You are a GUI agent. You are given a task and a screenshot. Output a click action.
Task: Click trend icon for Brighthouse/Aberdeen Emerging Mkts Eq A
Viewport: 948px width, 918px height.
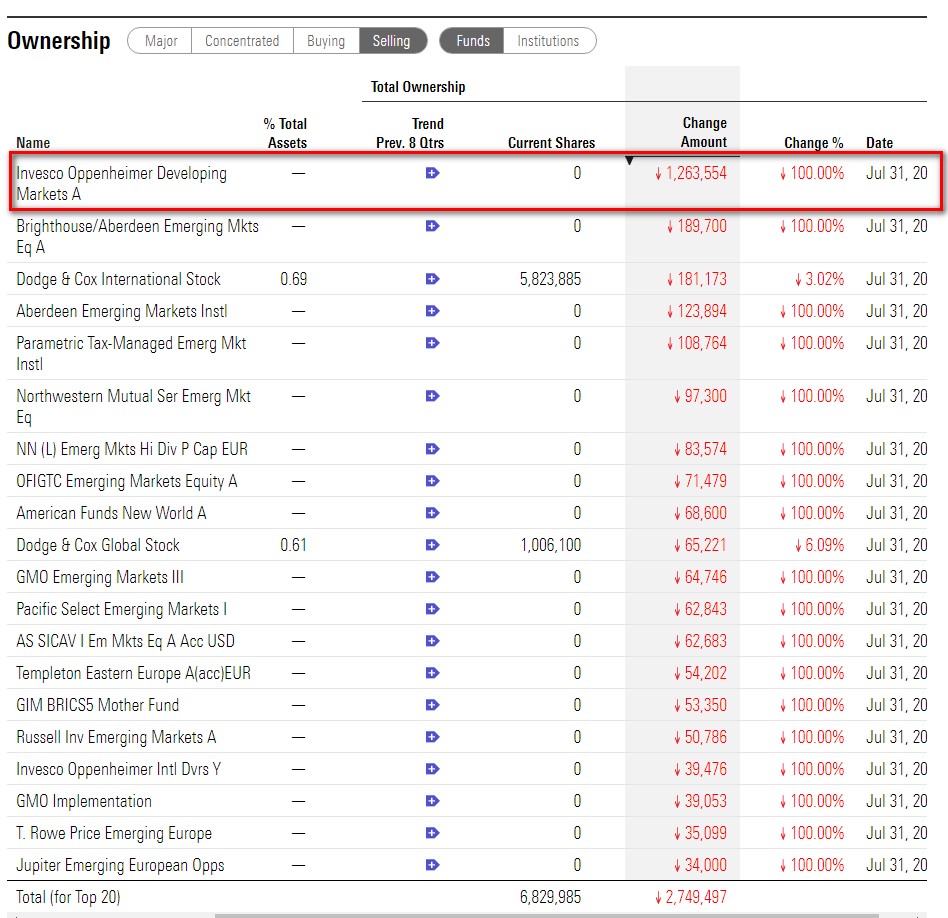point(432,226)
